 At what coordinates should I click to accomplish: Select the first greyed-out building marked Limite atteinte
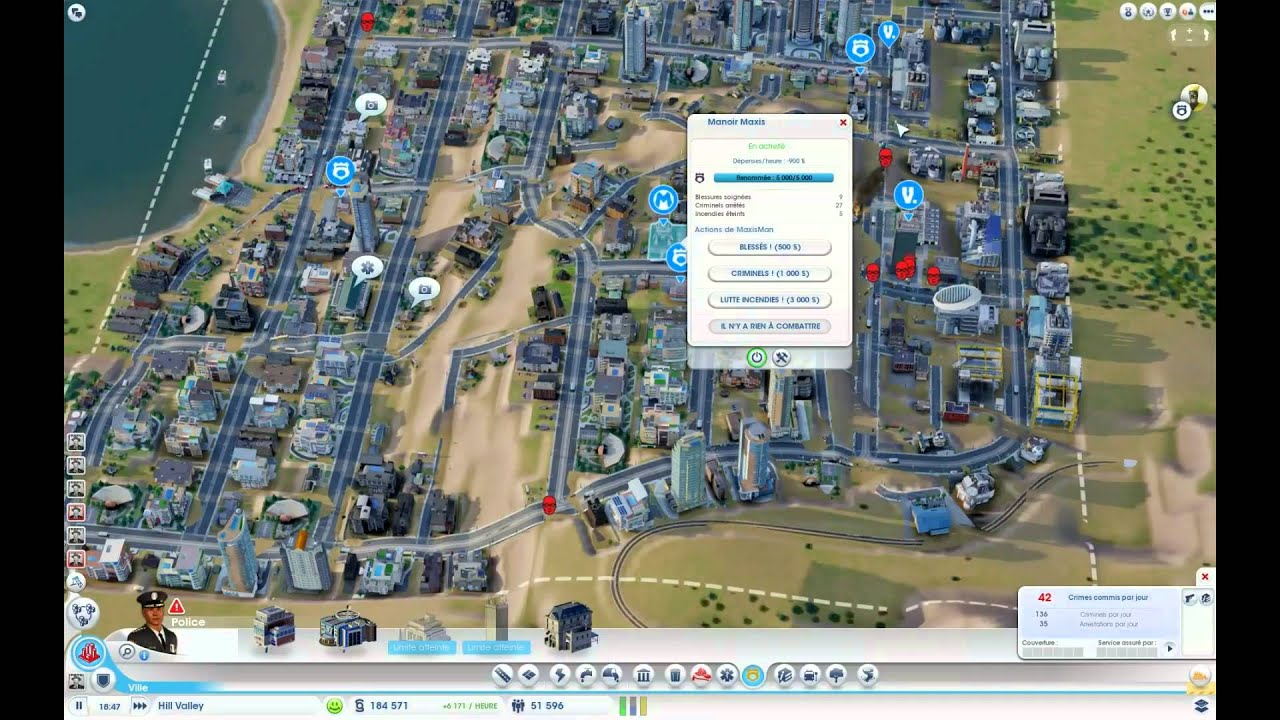tap(422, 631)
